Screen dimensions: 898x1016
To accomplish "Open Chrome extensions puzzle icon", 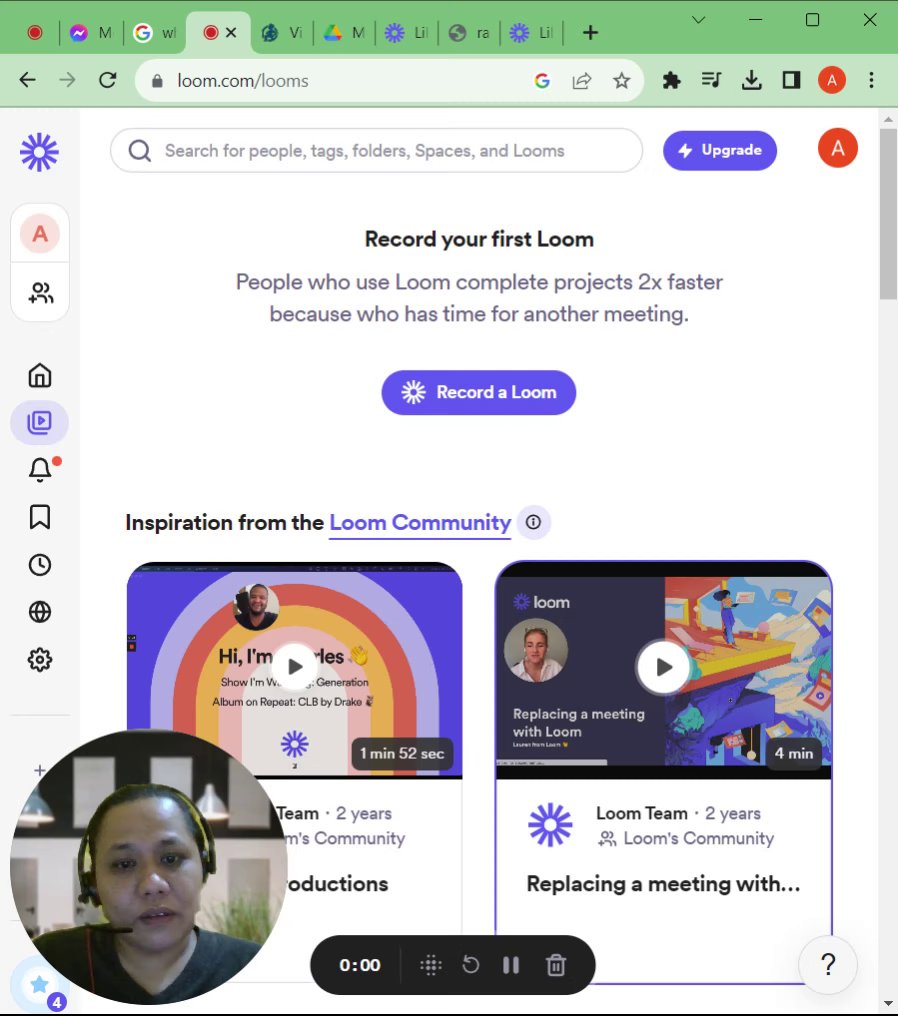I will tap(671, 80).
